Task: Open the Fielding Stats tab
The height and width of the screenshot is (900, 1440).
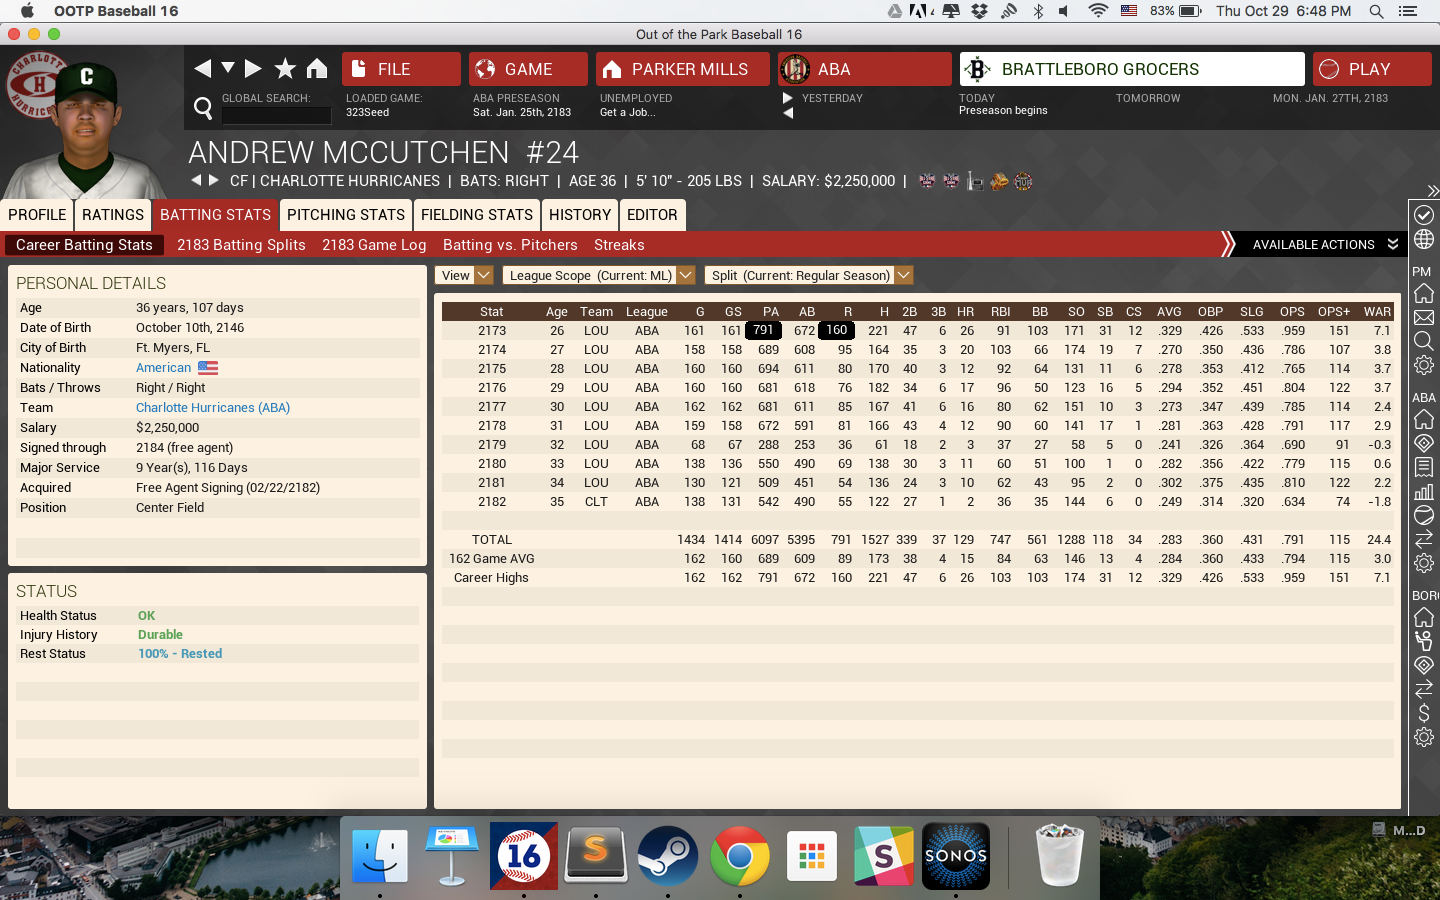Action: [x=476, y=215]
